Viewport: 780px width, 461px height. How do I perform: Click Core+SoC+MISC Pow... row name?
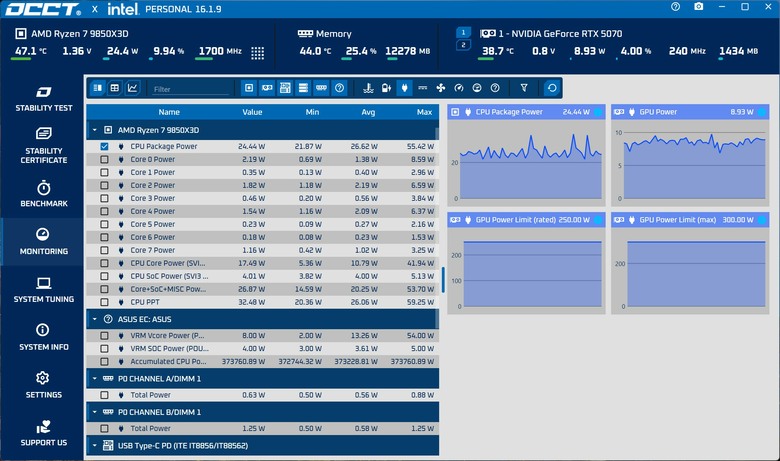tap(168, 289)
